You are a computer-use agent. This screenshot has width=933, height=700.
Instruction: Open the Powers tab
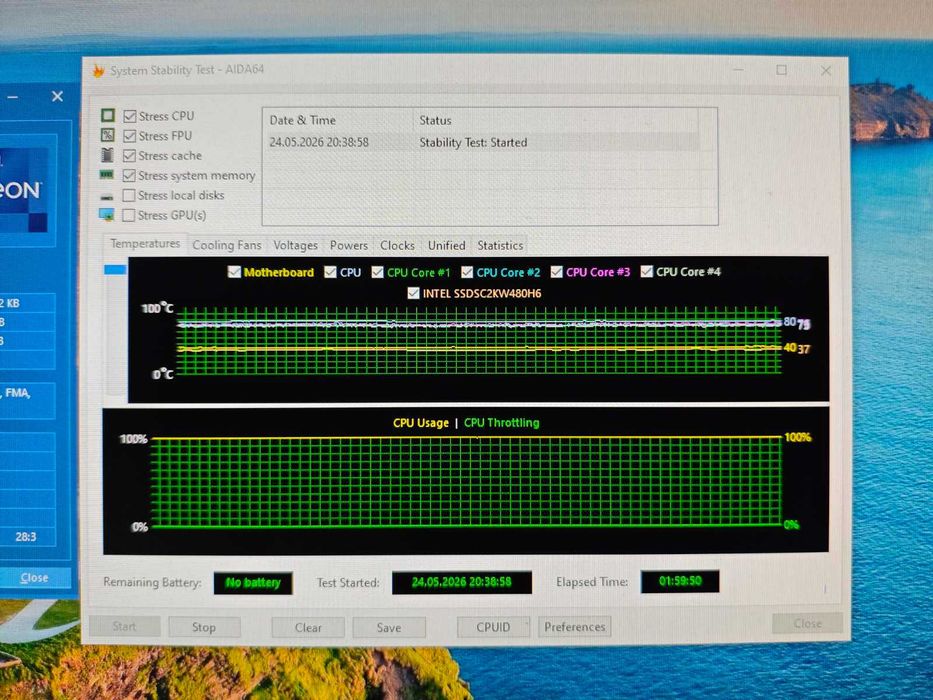click(x=349, y=245)
